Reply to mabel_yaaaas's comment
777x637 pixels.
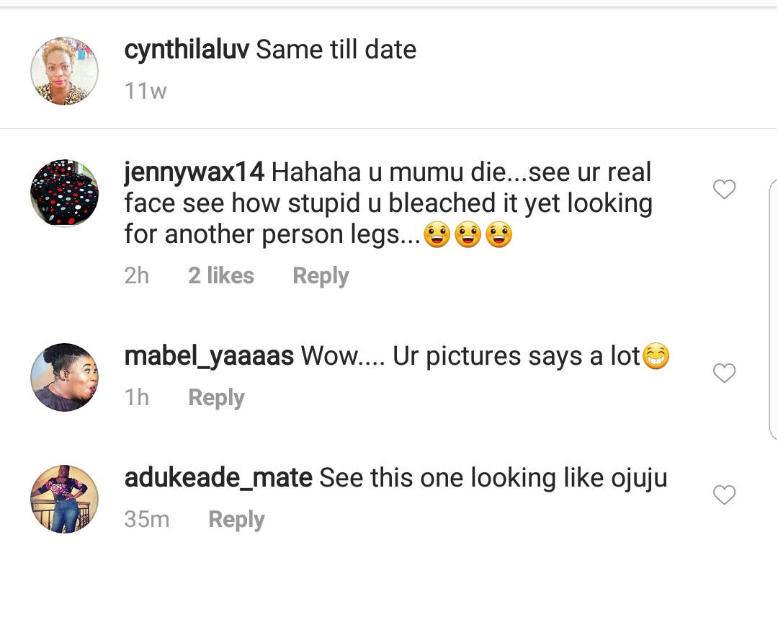click(x=216, y=398)
